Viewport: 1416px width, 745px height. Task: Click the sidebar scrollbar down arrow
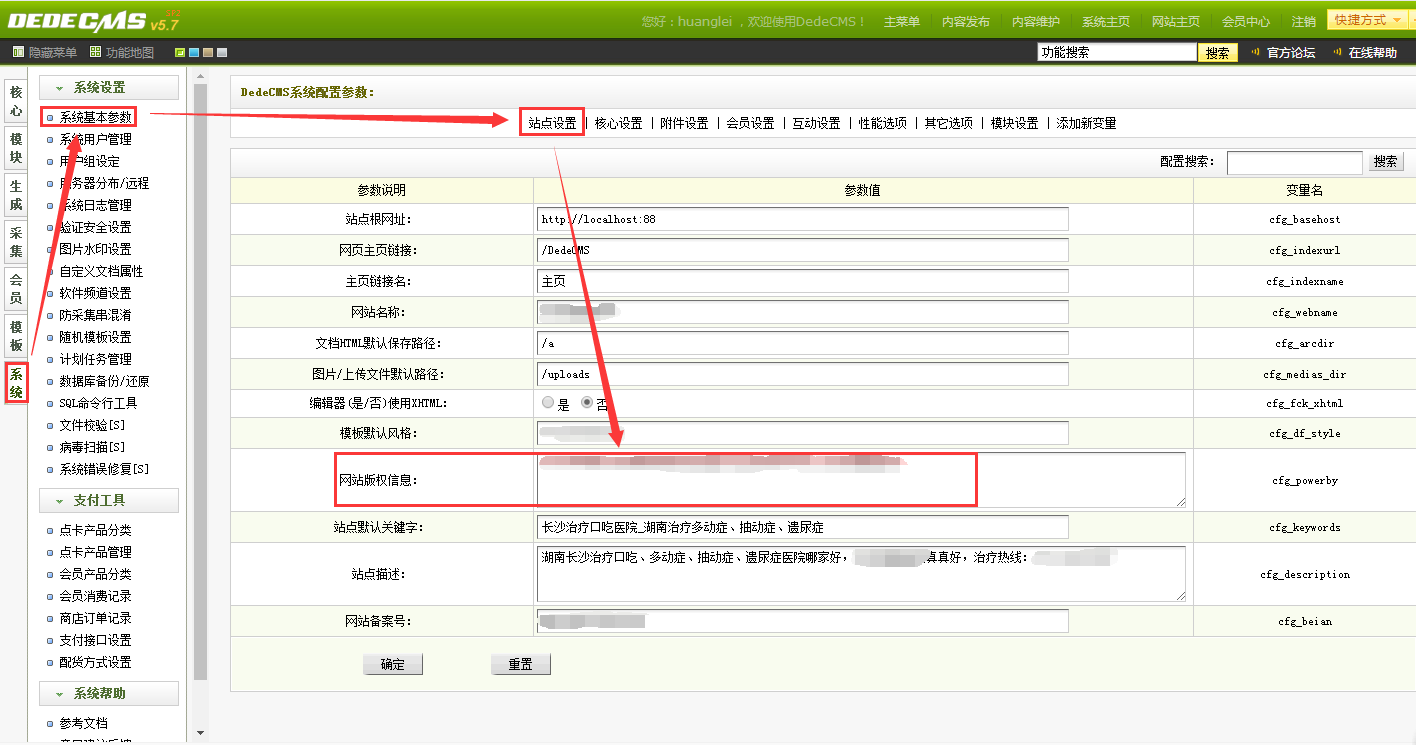(x=200, y=733)
